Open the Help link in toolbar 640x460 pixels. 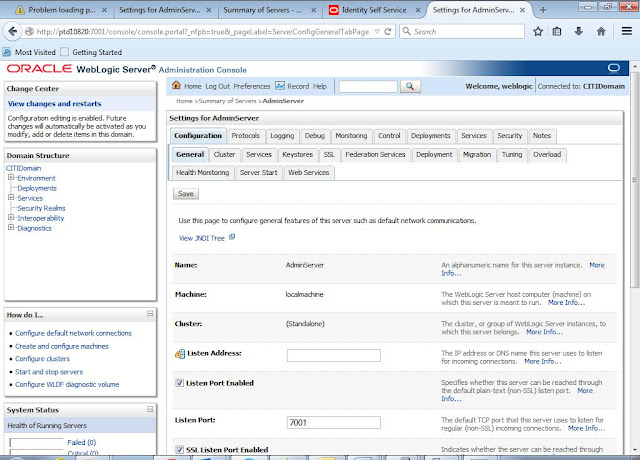(320, 87)
